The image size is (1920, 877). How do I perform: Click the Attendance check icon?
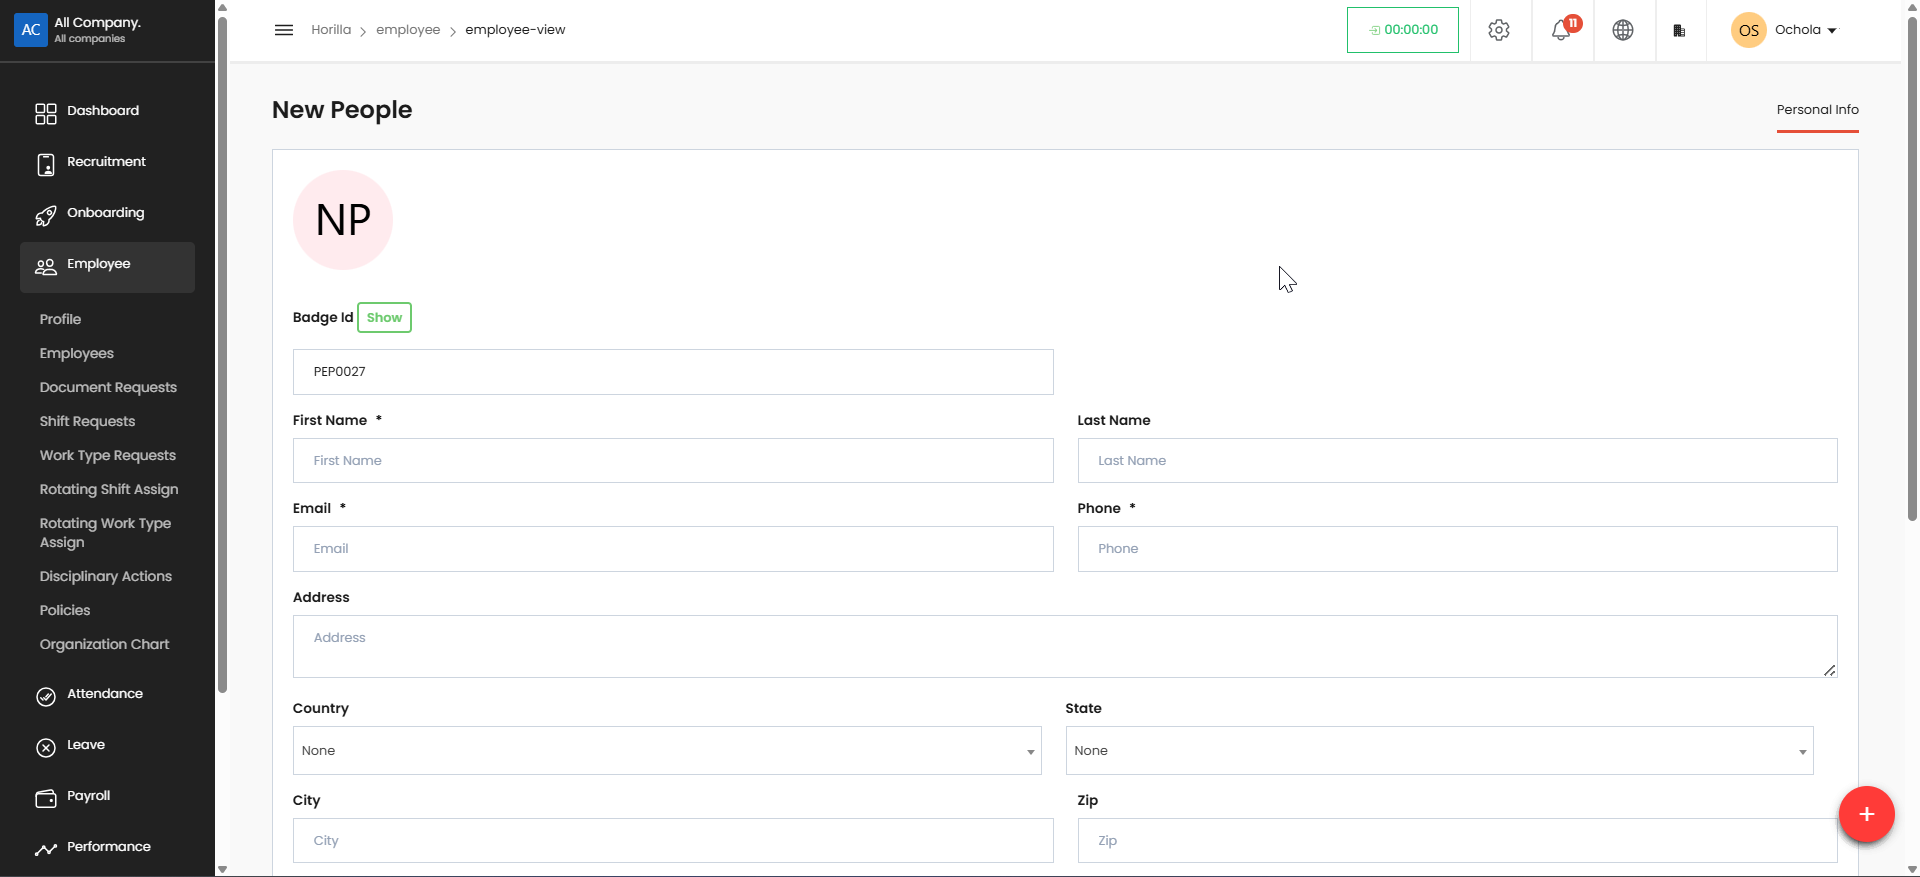point(46,697)
